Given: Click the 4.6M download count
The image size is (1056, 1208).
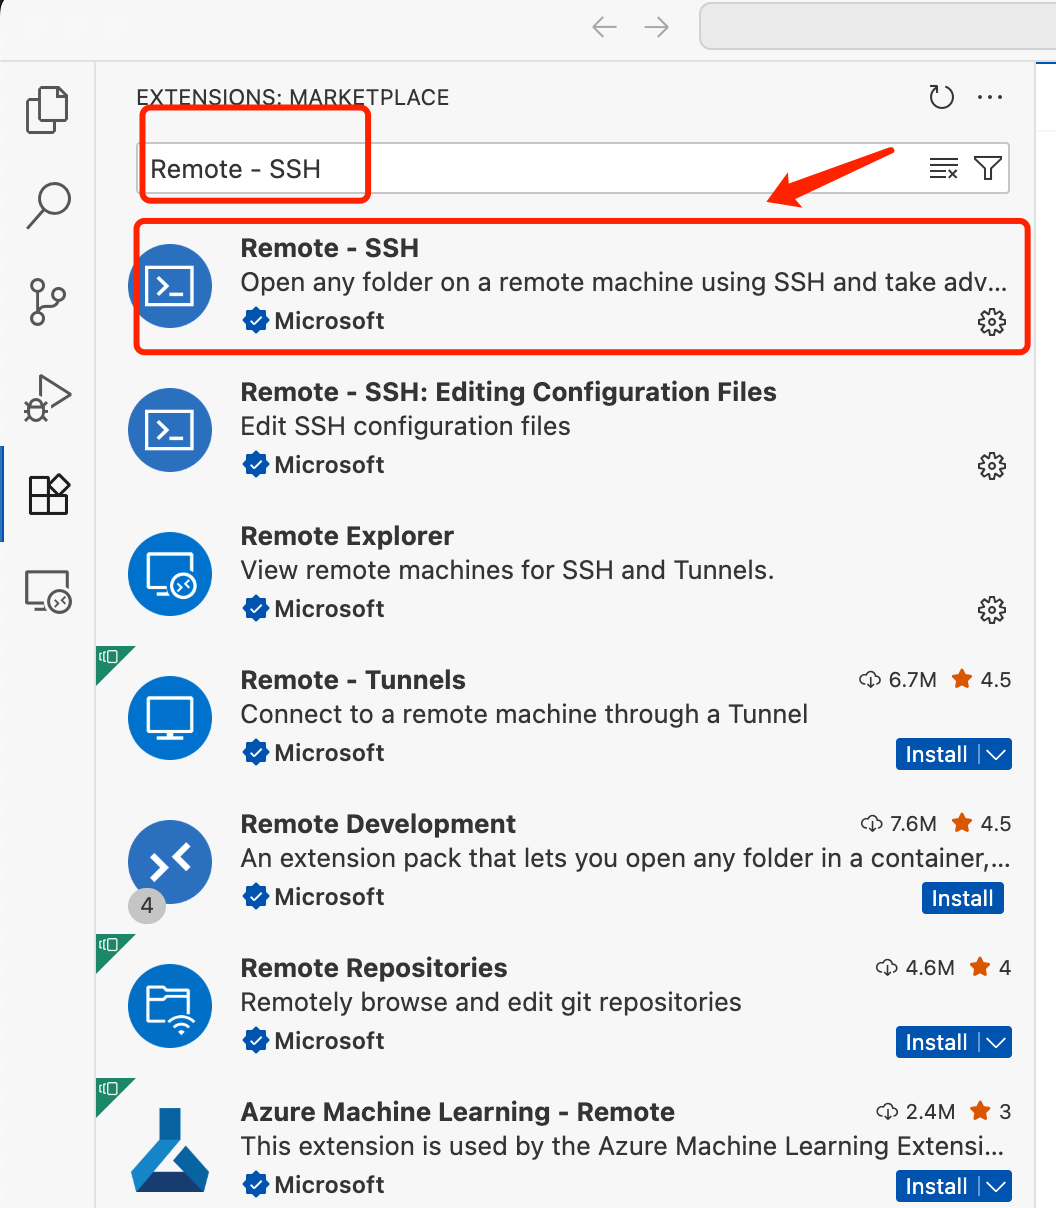Looking at the screenshot, I should point(930,968).
